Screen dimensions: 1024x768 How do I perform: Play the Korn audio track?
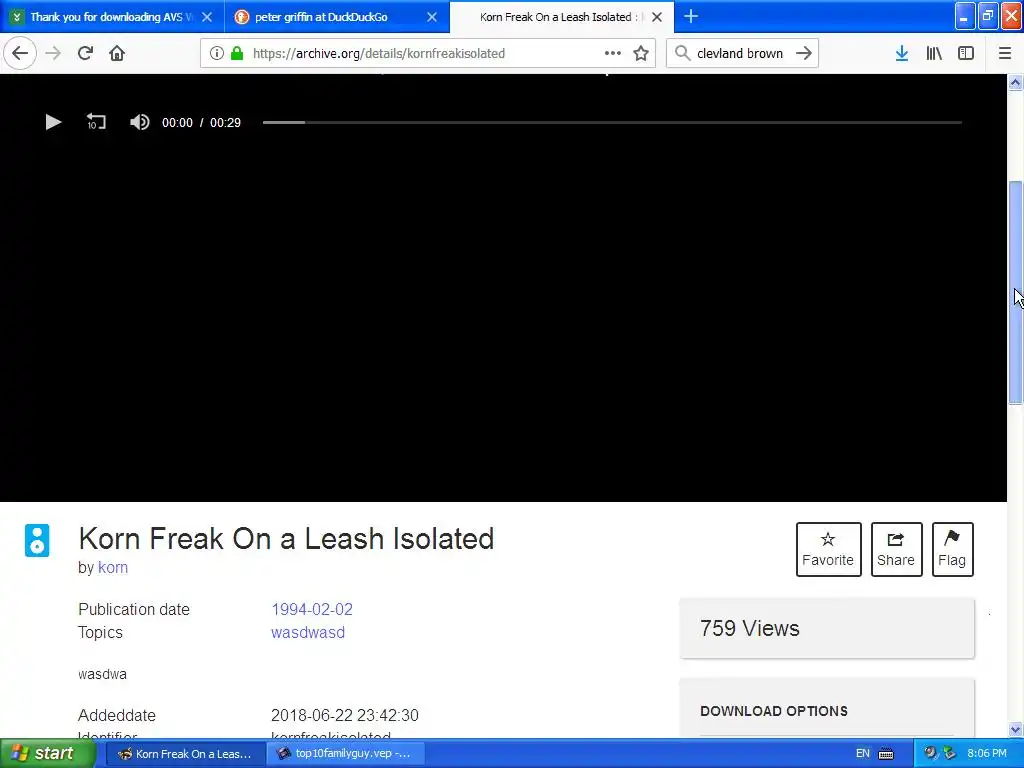pos(53,122)
